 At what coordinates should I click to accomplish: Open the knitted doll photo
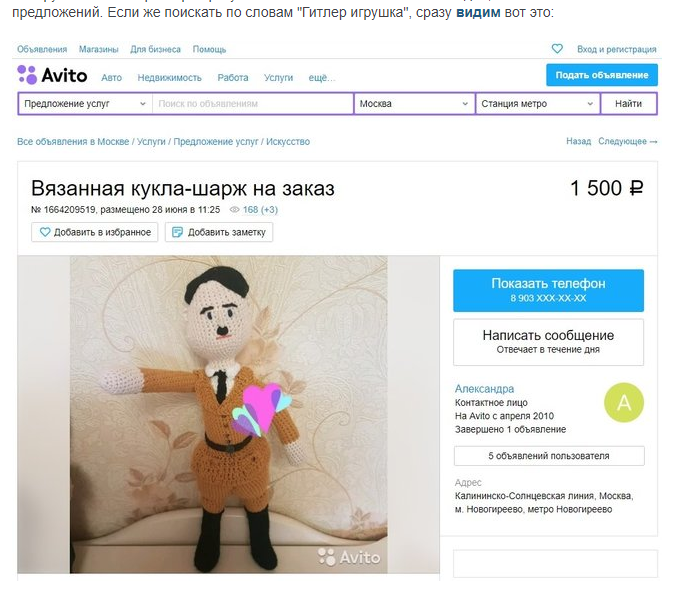(x=229, y=414)
